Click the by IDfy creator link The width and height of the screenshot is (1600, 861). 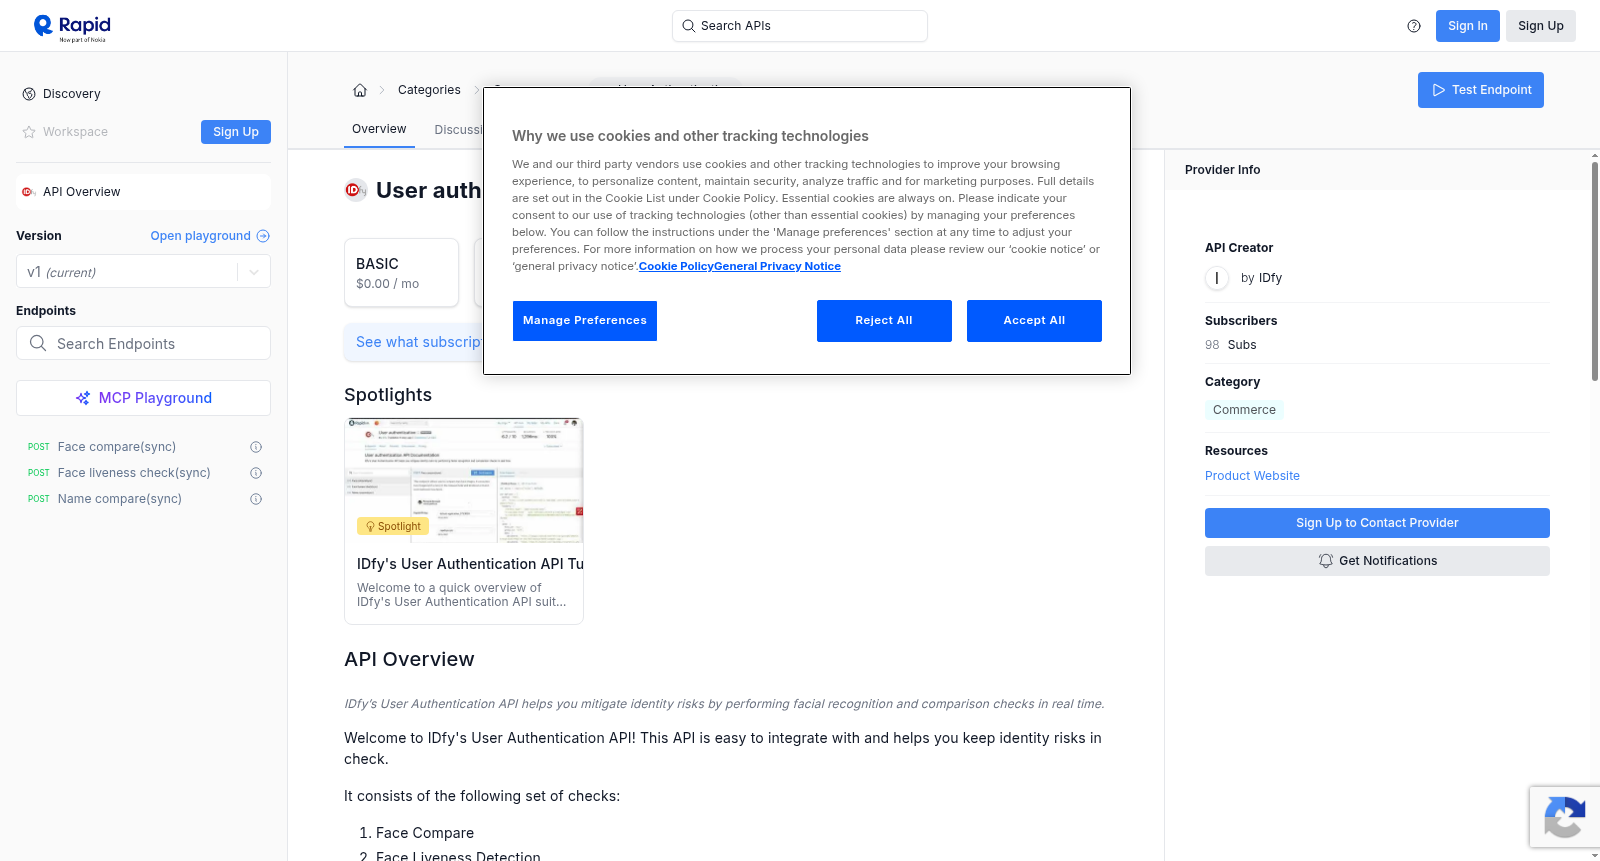pyautogui.click(x=1261, y=278)
